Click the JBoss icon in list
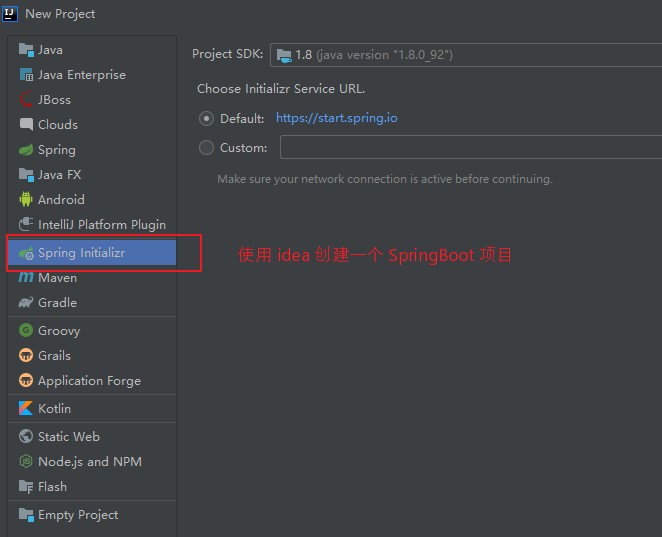This screenshot has height=537, width=662. click(26, 100)
